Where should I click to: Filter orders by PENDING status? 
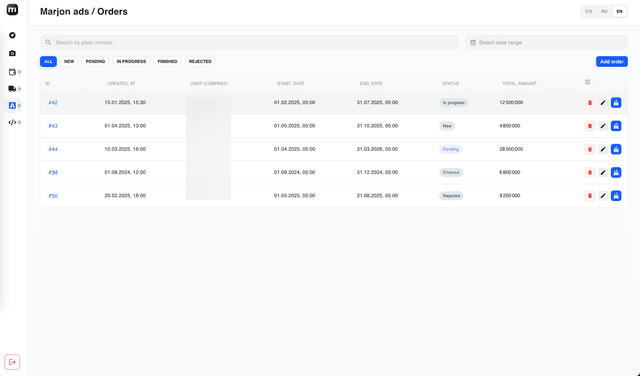95,61
